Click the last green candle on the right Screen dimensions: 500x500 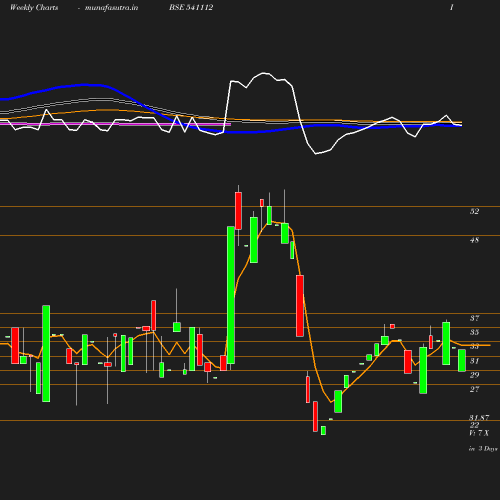coord(462,360)
